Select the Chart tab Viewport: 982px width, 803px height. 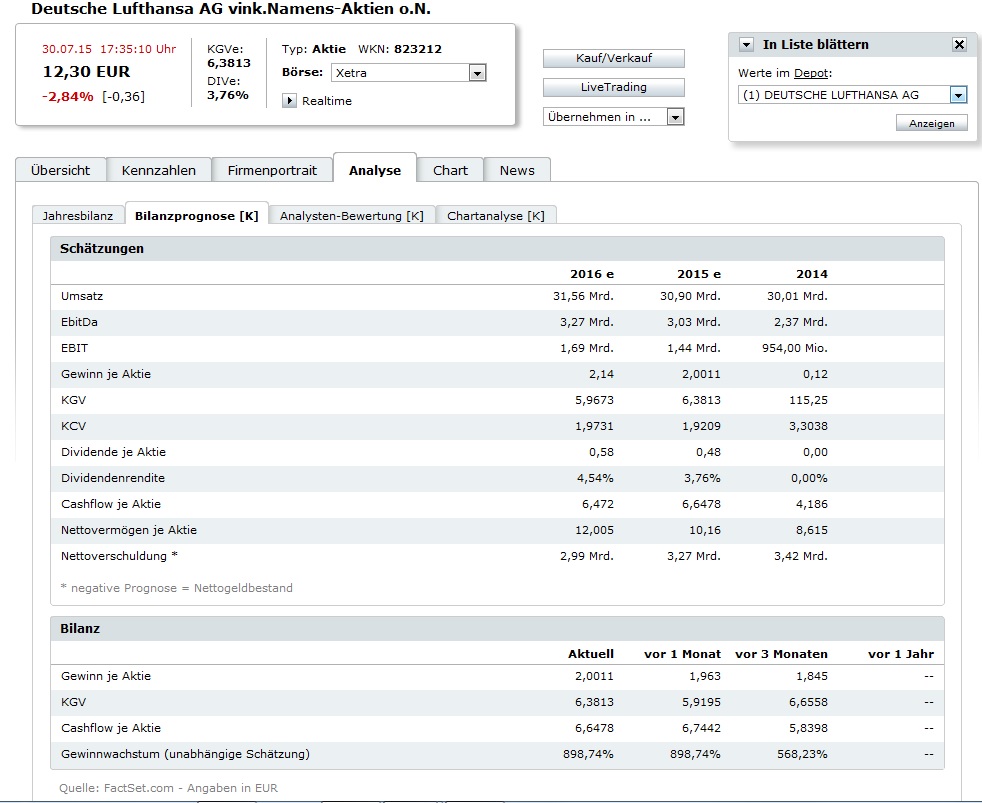click(450, 170)
